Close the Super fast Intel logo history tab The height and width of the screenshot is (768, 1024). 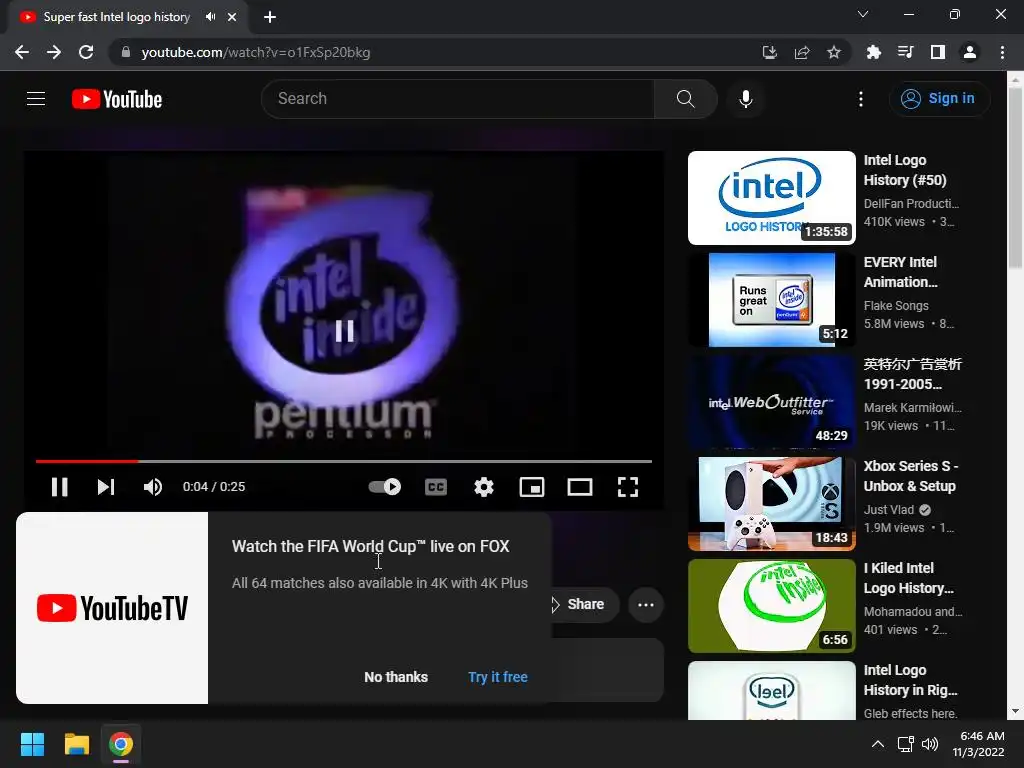tap(232, 17)
